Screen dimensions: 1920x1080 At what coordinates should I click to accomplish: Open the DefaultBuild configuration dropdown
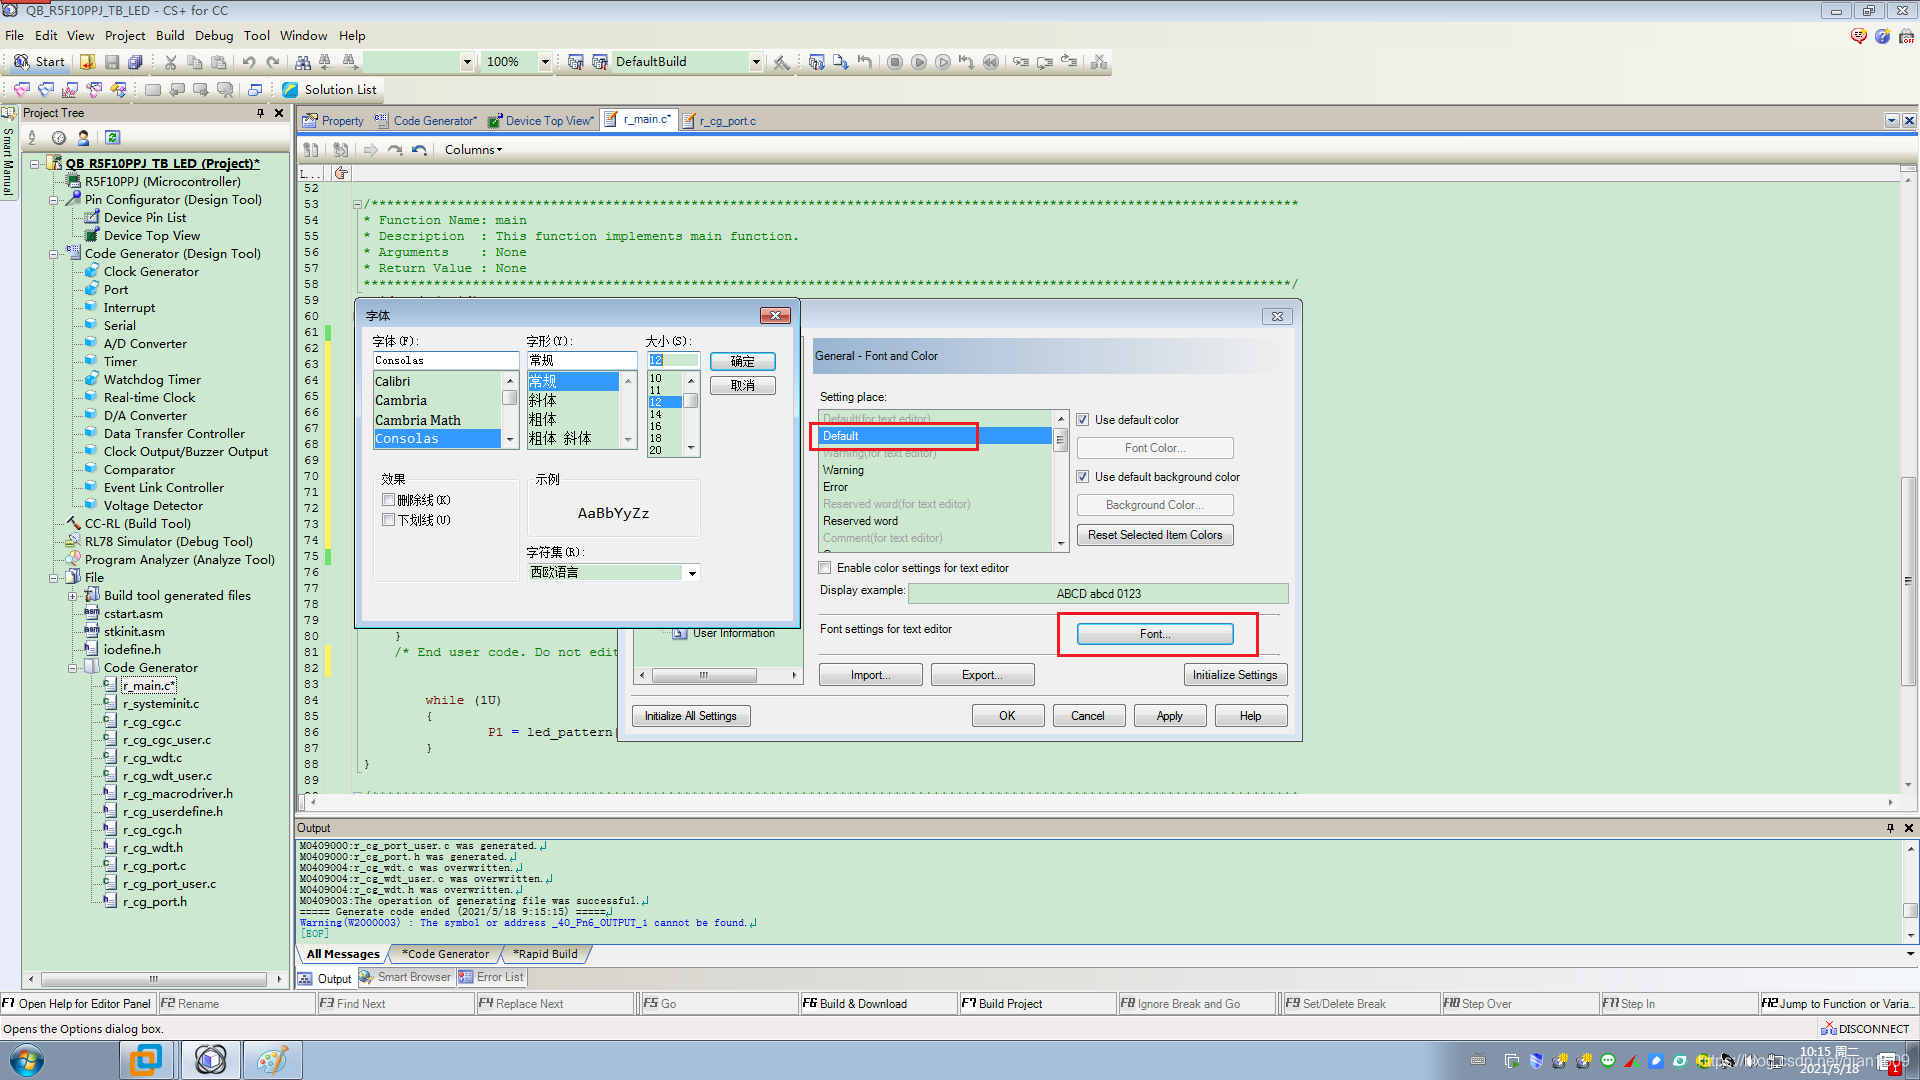click(755, 62)
